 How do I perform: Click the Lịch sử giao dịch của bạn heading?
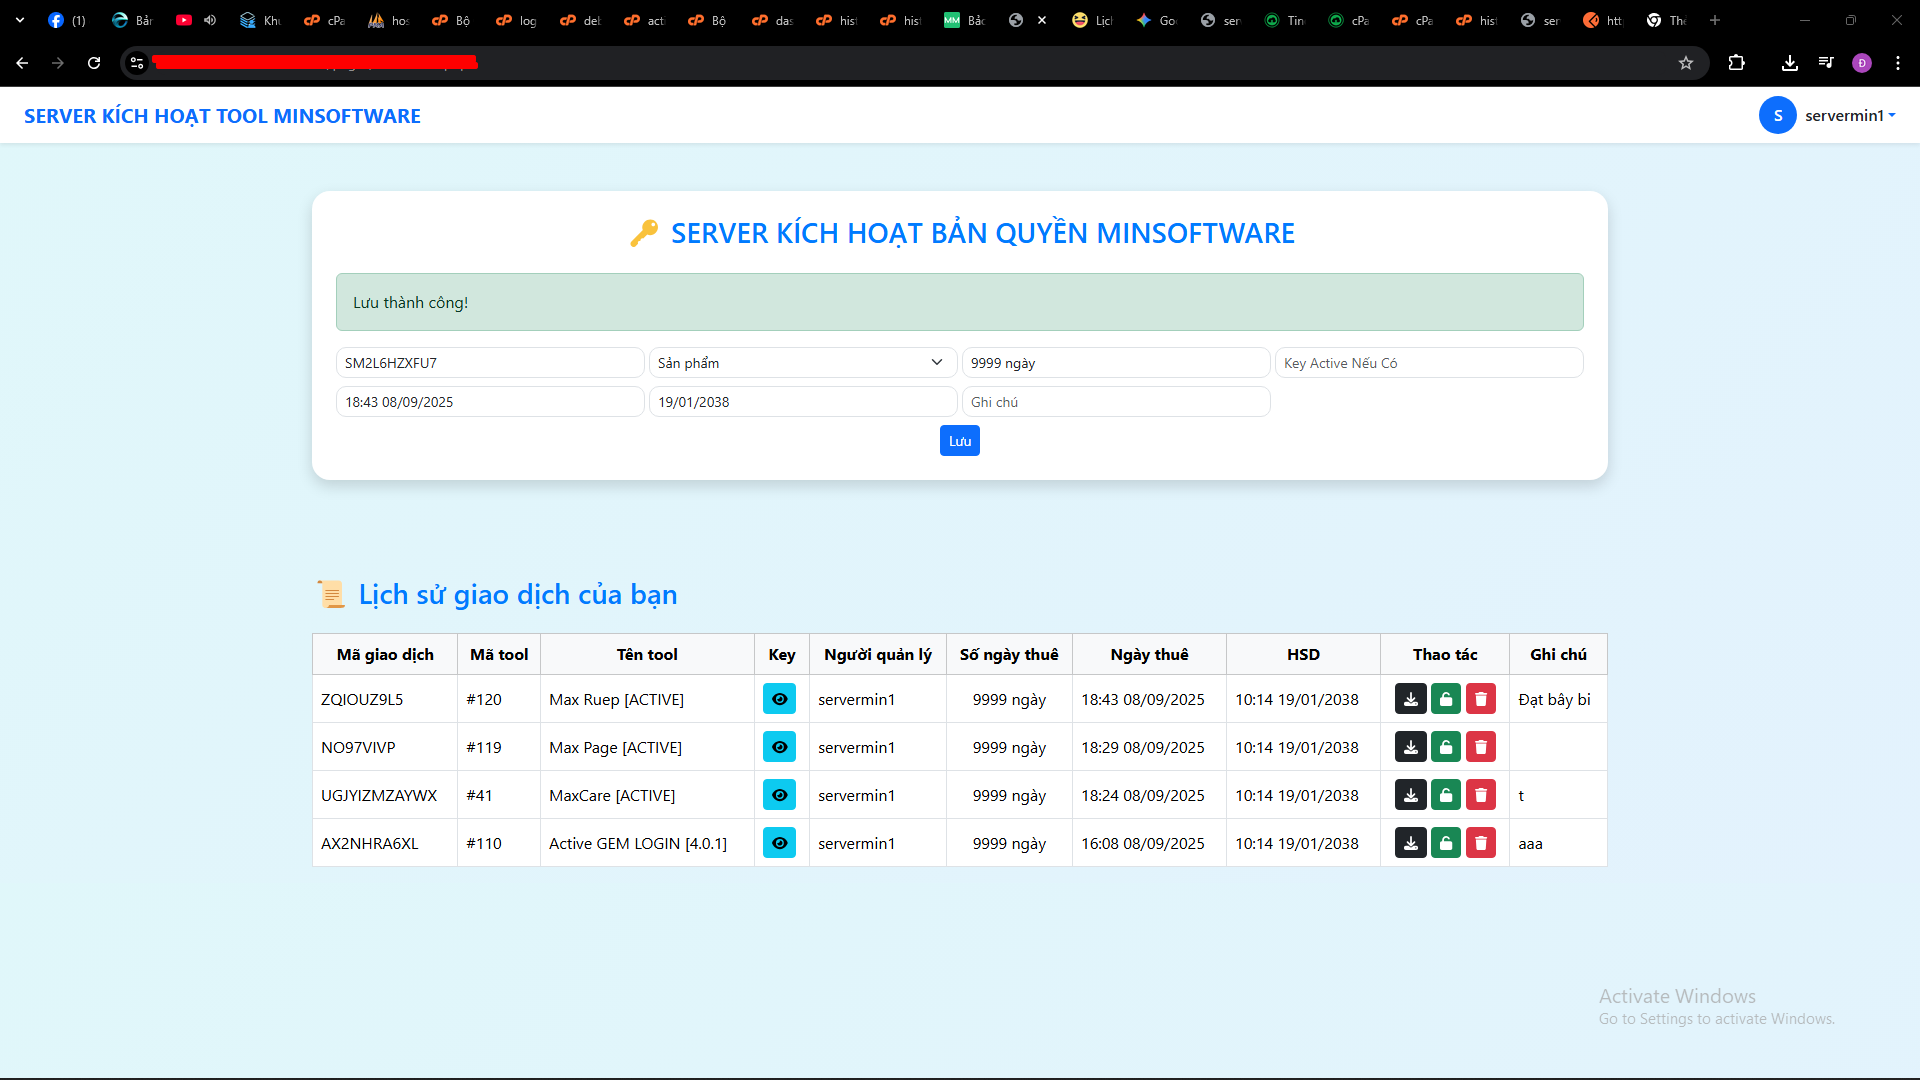(x=518, y=594)
